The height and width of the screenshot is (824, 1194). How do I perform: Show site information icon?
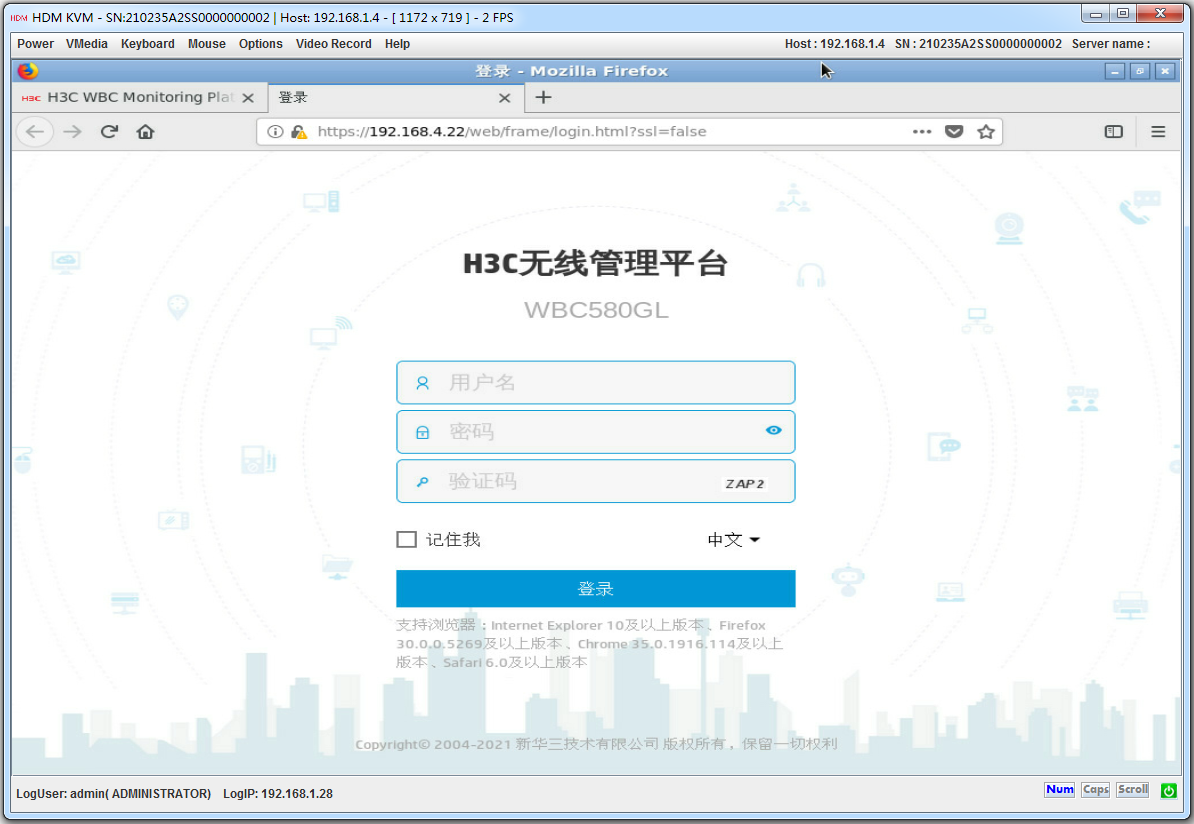coord(276,132)
